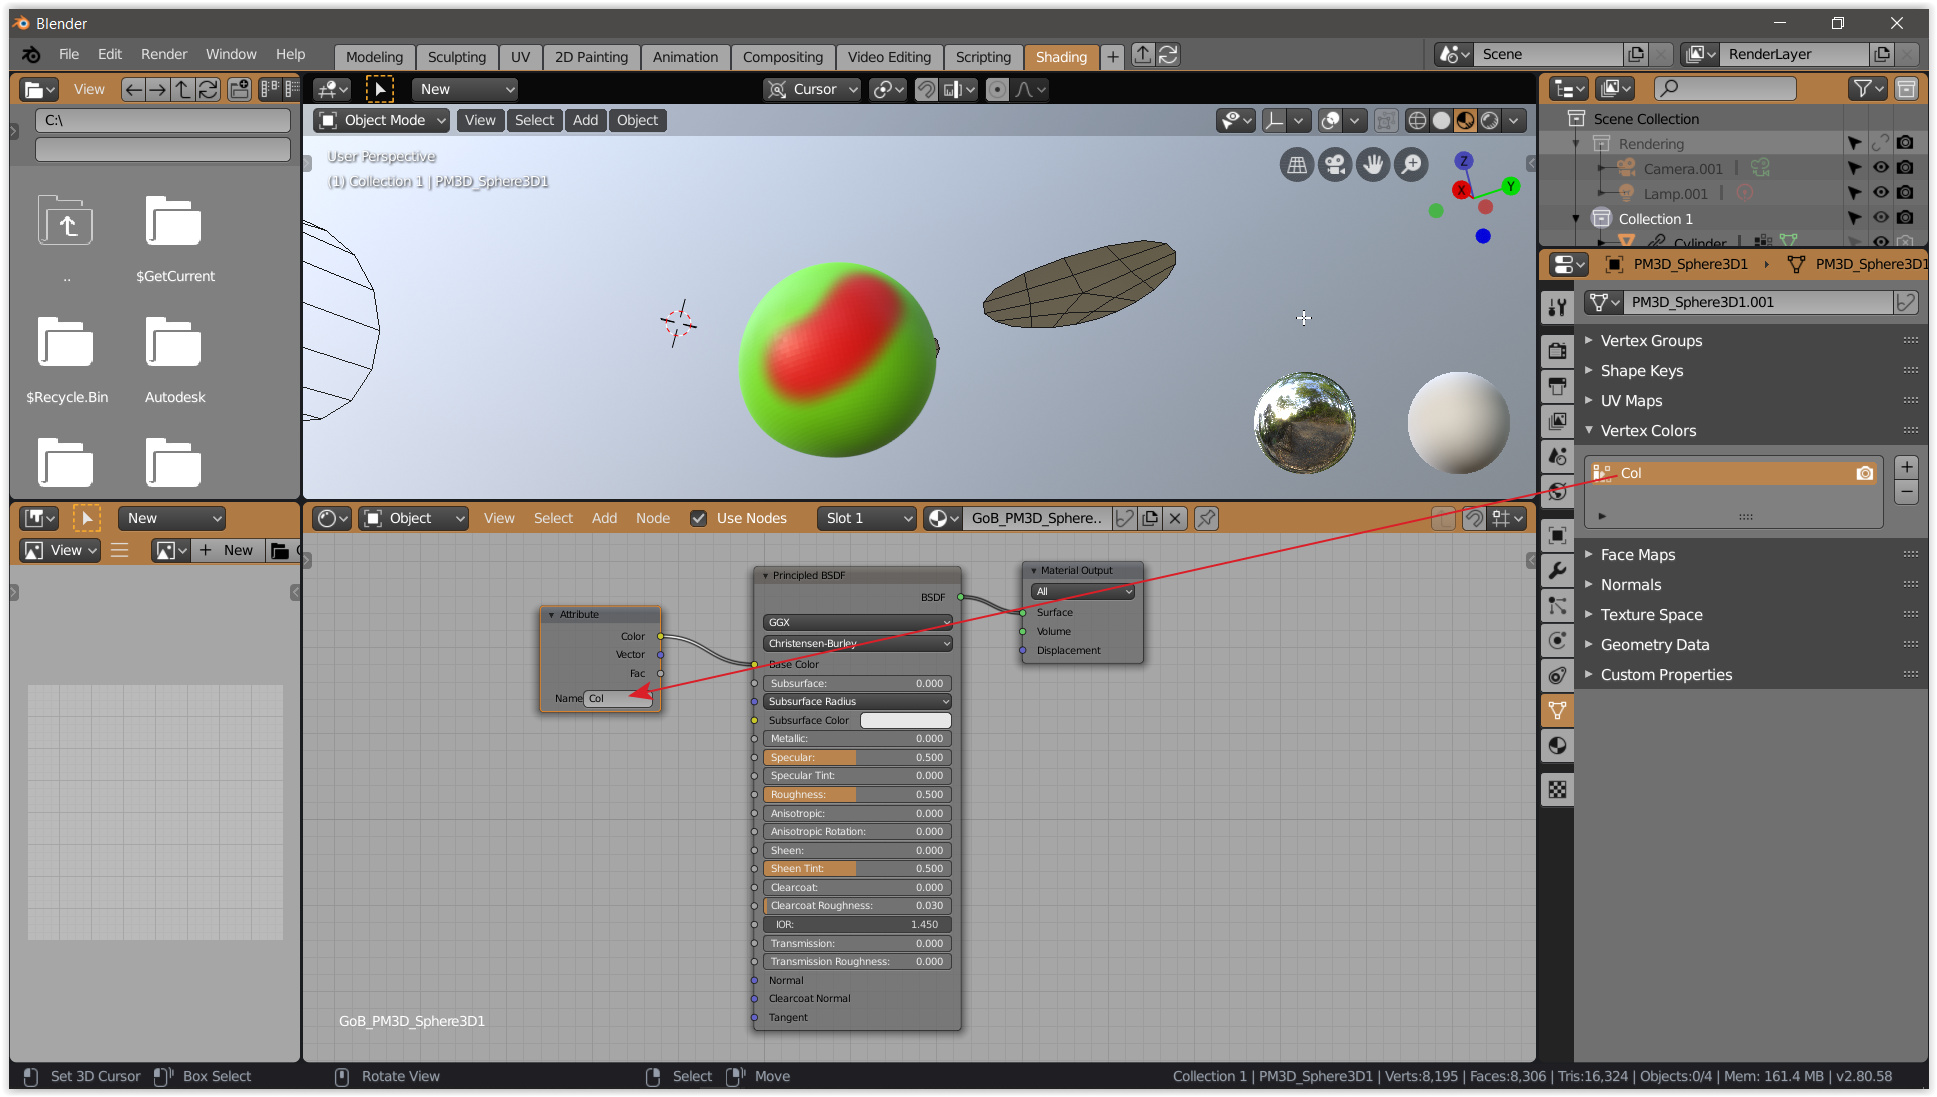Toggle perspective/orthographic grid icon
This screenshot has width=1937, height=1097.
[1297, 165]
